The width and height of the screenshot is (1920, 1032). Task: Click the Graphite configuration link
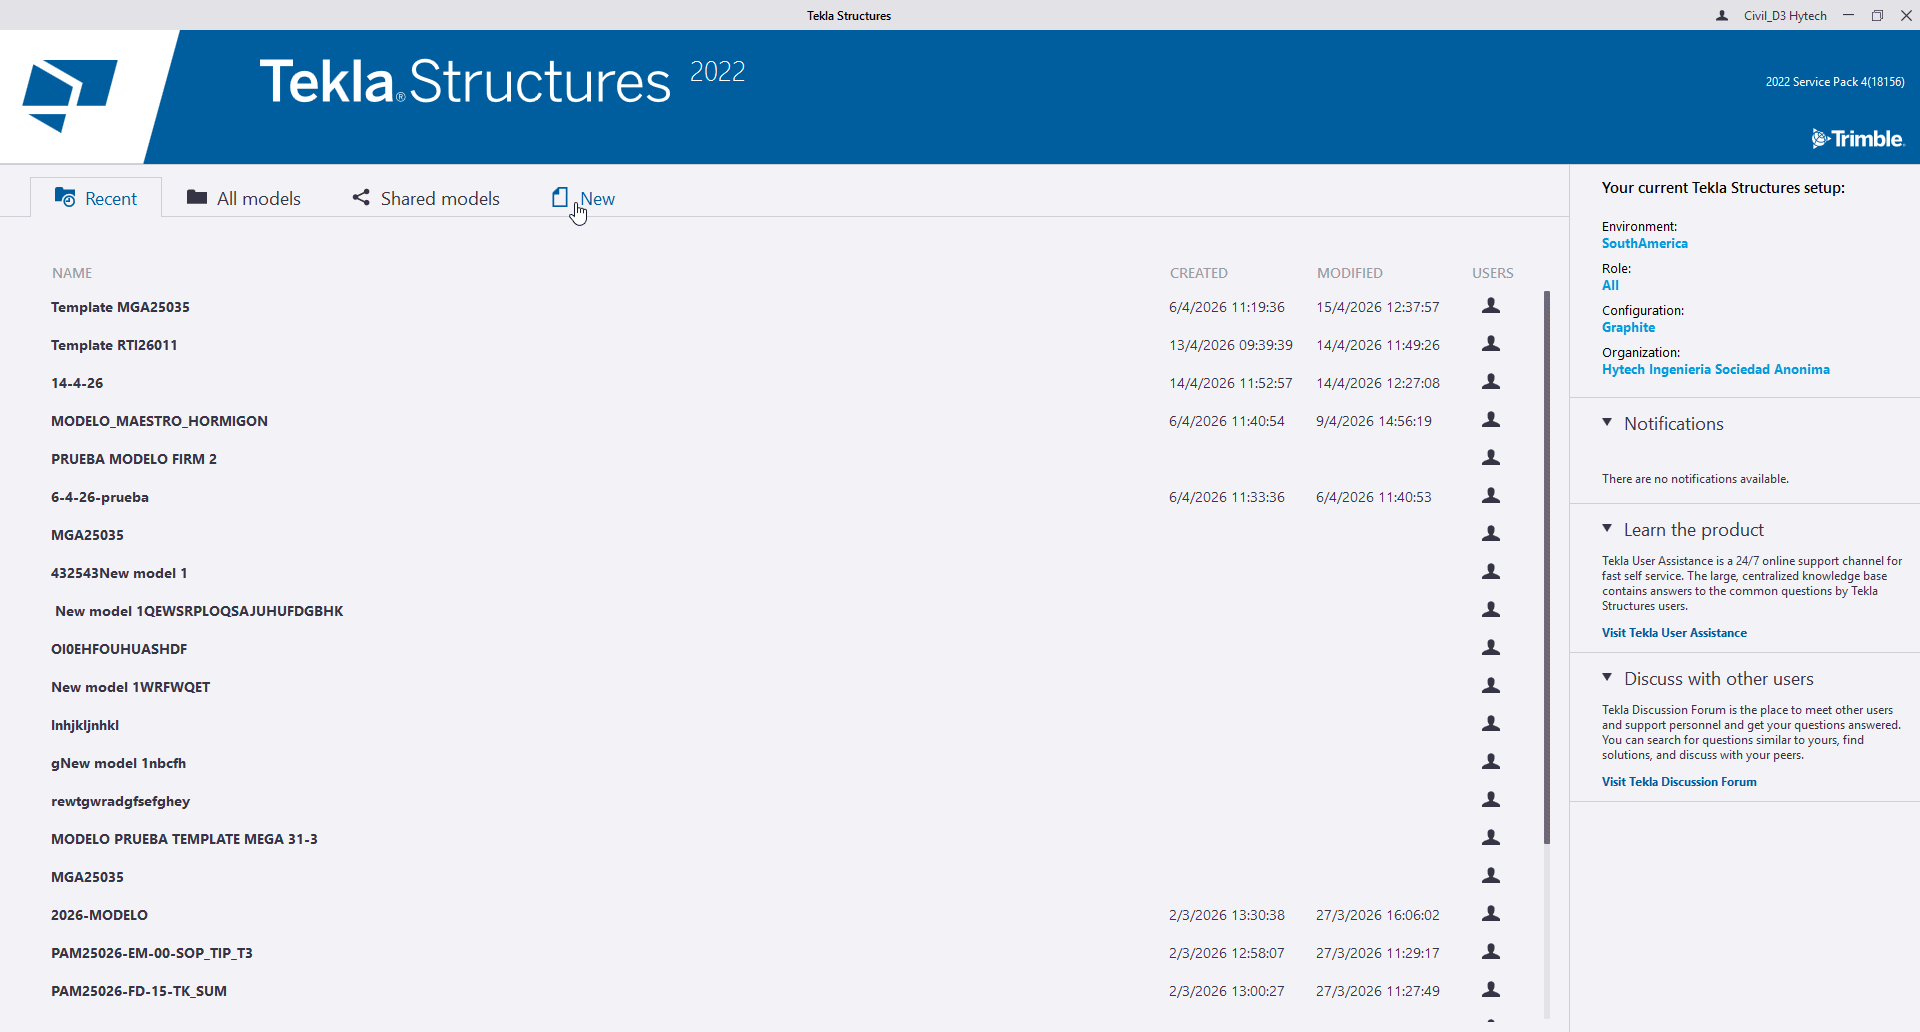click(1628, 327)
